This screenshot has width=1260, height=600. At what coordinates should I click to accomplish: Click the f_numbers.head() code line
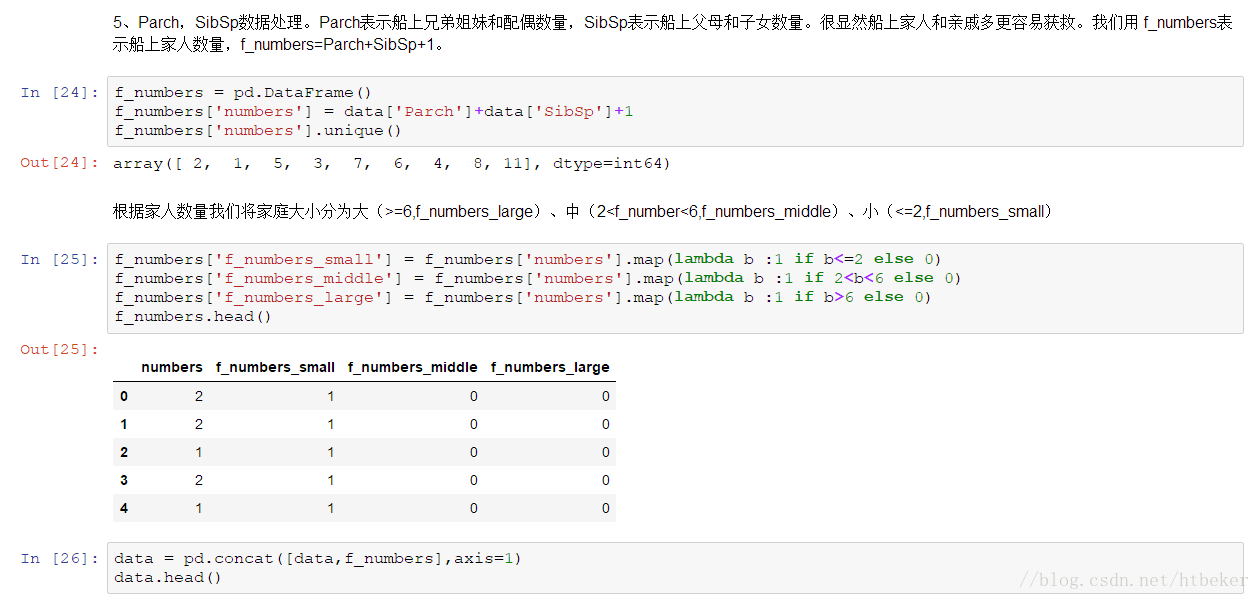tap(193, 317)
